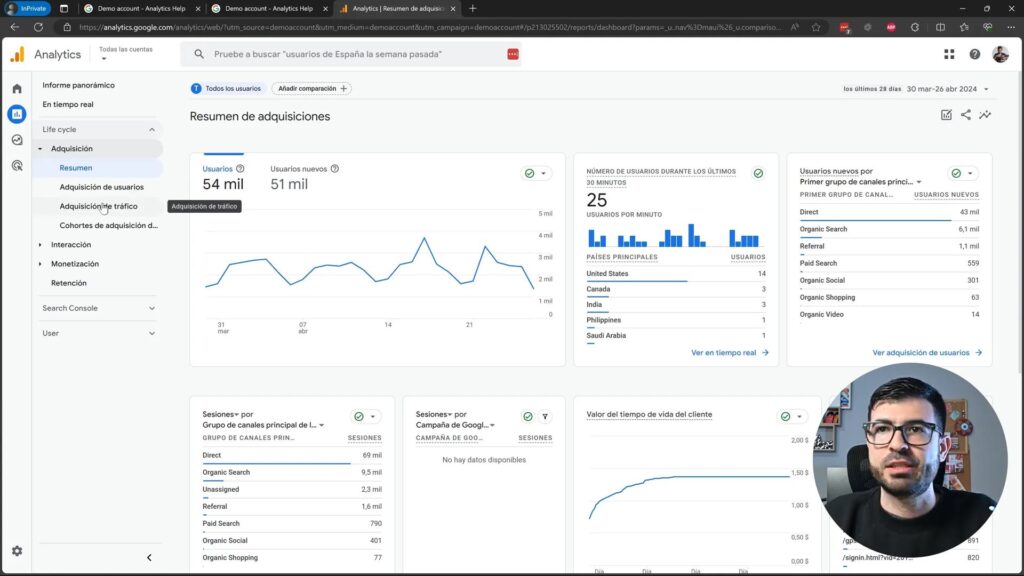This screenshot has width=1024, height=576.
Task: Select the Reports icon in left rail
Action: pyautogui.click(x=17, y=114)
